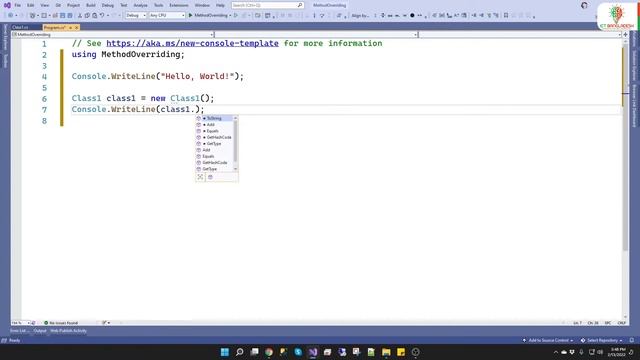The width and height of the screenshot is (640, 360).
Task: Click the Paste icon in toolbar
Action: tap(95, 15)
